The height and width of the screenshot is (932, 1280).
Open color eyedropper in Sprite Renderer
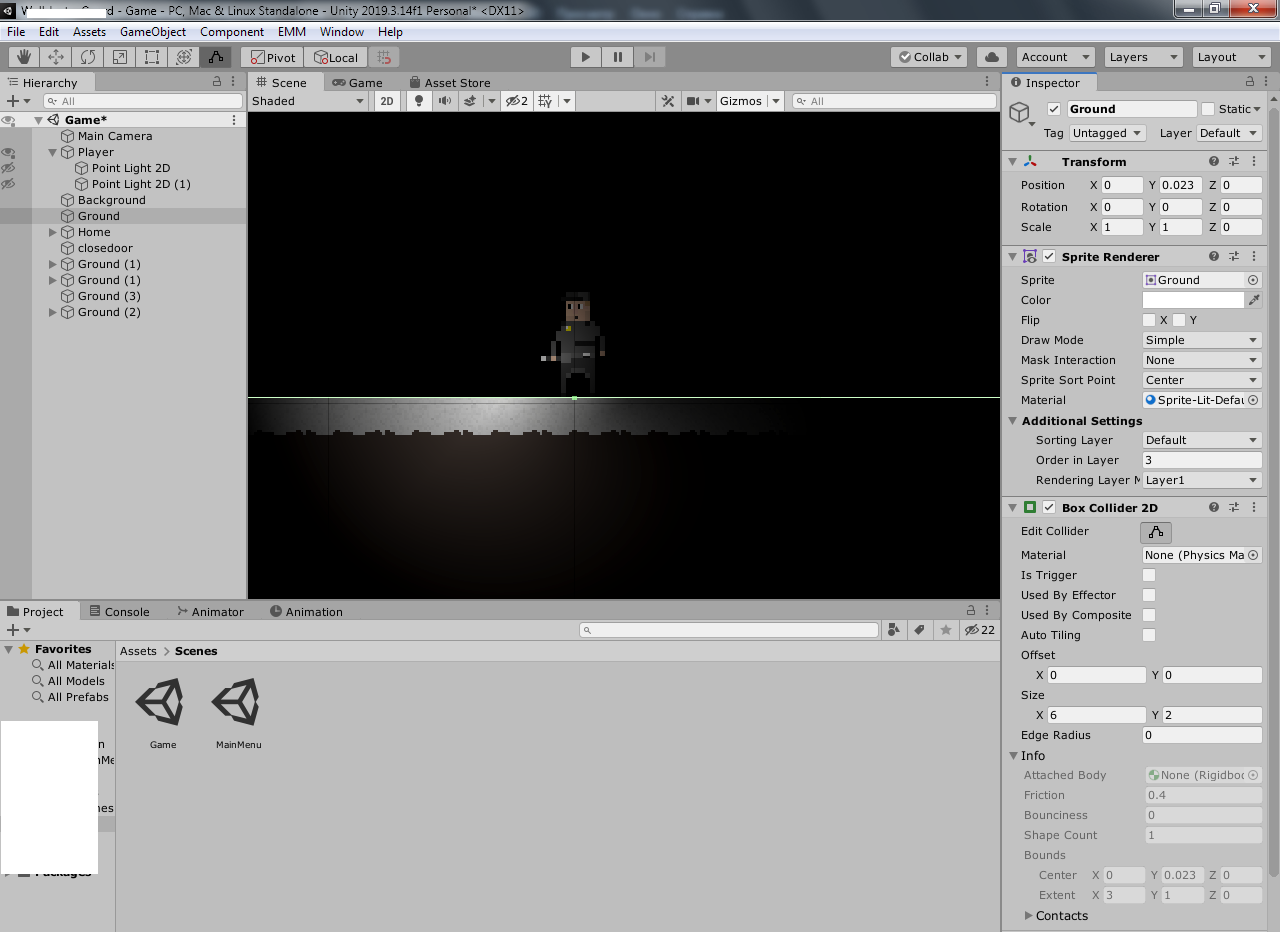point(1254,300)
